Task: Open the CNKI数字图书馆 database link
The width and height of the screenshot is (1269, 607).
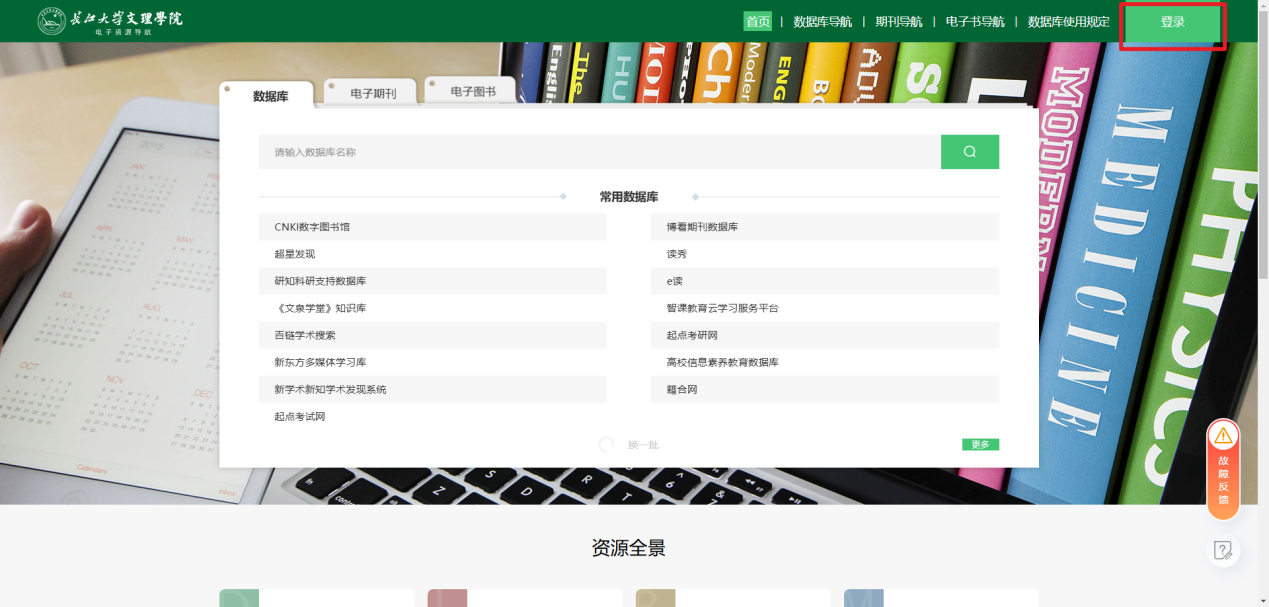Action: [312, 227]
